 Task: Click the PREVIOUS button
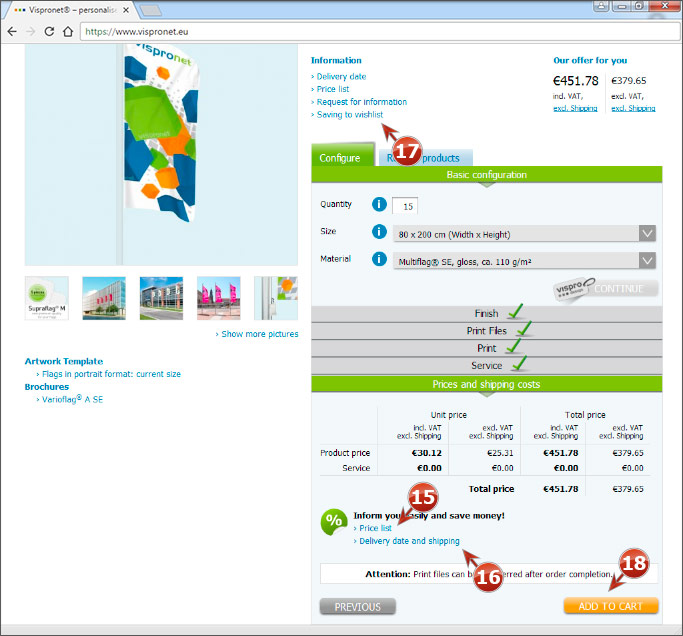coord(358,606)
